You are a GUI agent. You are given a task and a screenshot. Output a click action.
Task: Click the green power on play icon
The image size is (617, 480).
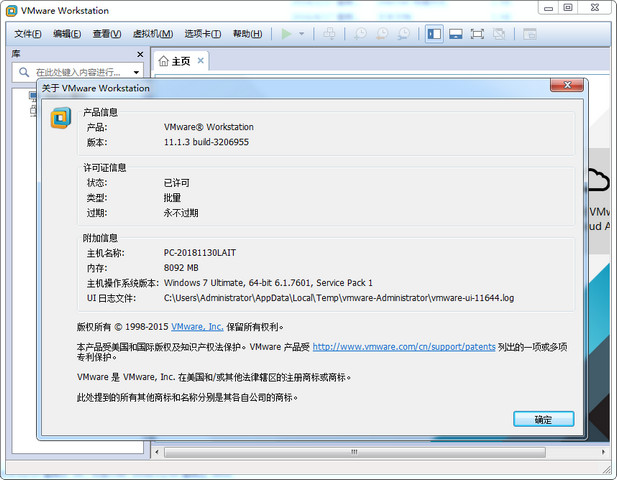(286, 34)
